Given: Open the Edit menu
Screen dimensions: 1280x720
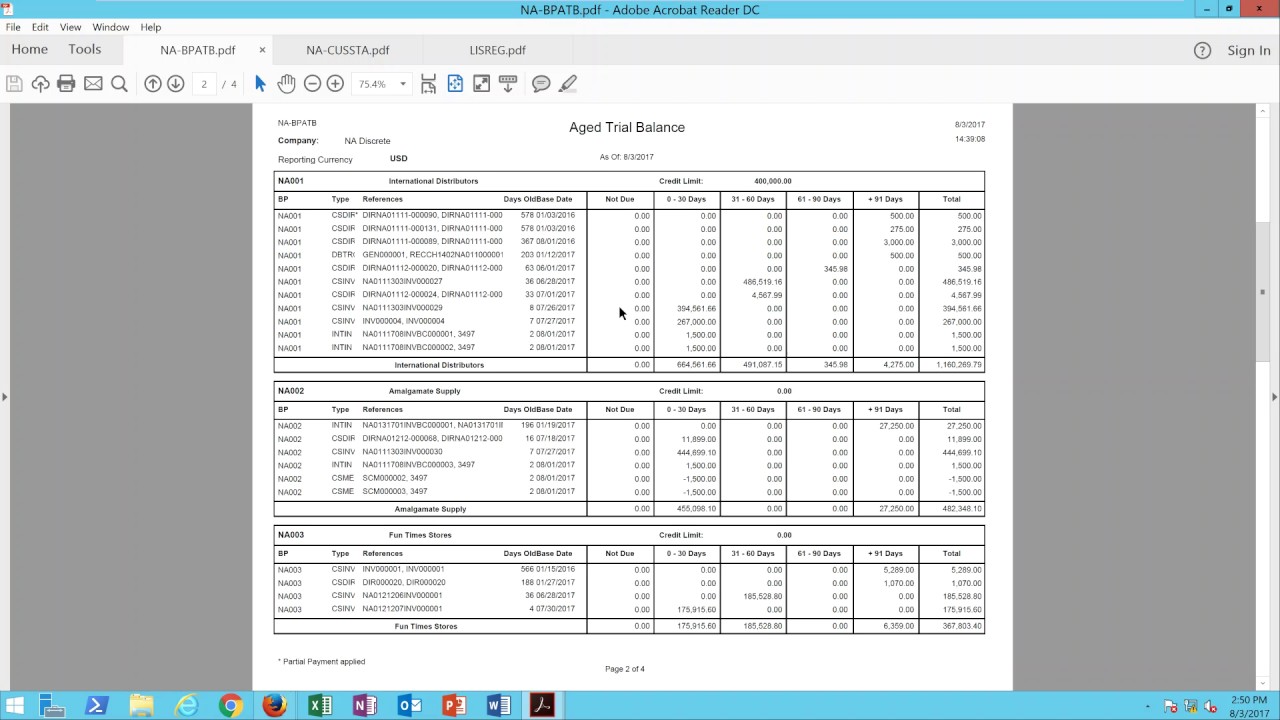Looking at the screenshot, I should [40, 27].
